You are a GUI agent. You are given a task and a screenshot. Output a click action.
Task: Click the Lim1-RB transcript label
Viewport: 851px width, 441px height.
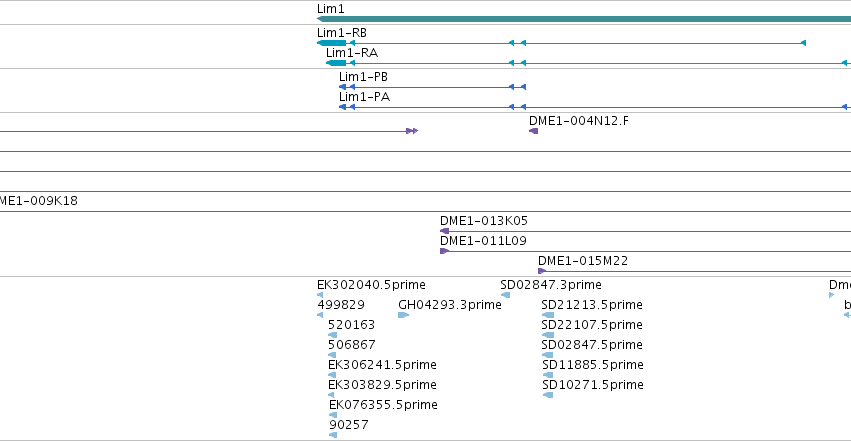342,33
